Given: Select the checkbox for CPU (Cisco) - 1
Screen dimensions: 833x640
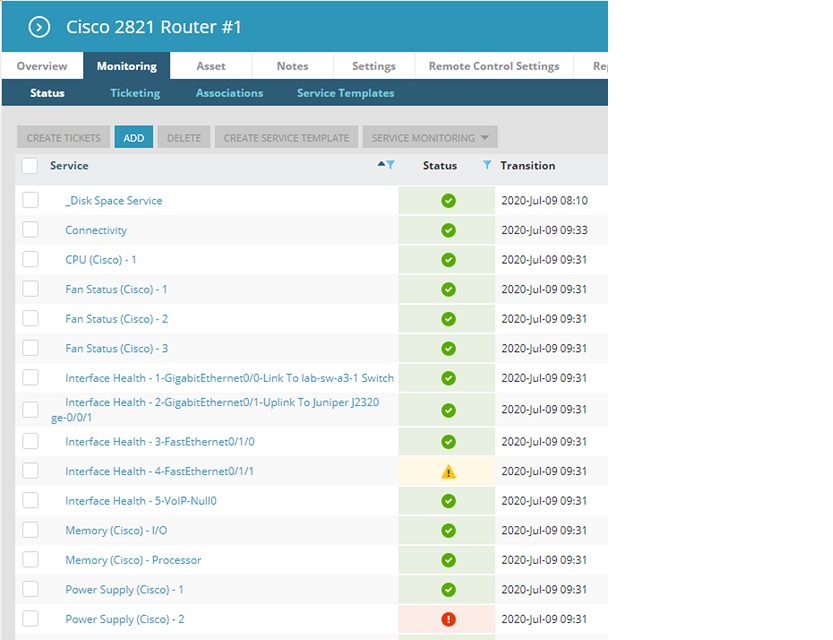Looking at the screenshot, I should pos(30,259).
